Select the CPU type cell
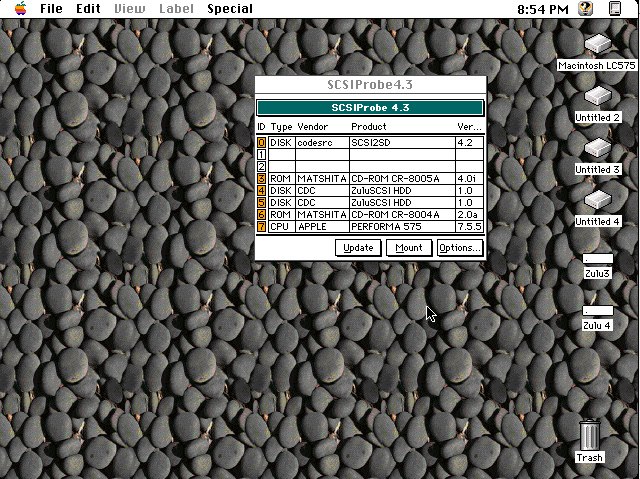The width and height of the screenshot is (640, 479). 282,226
